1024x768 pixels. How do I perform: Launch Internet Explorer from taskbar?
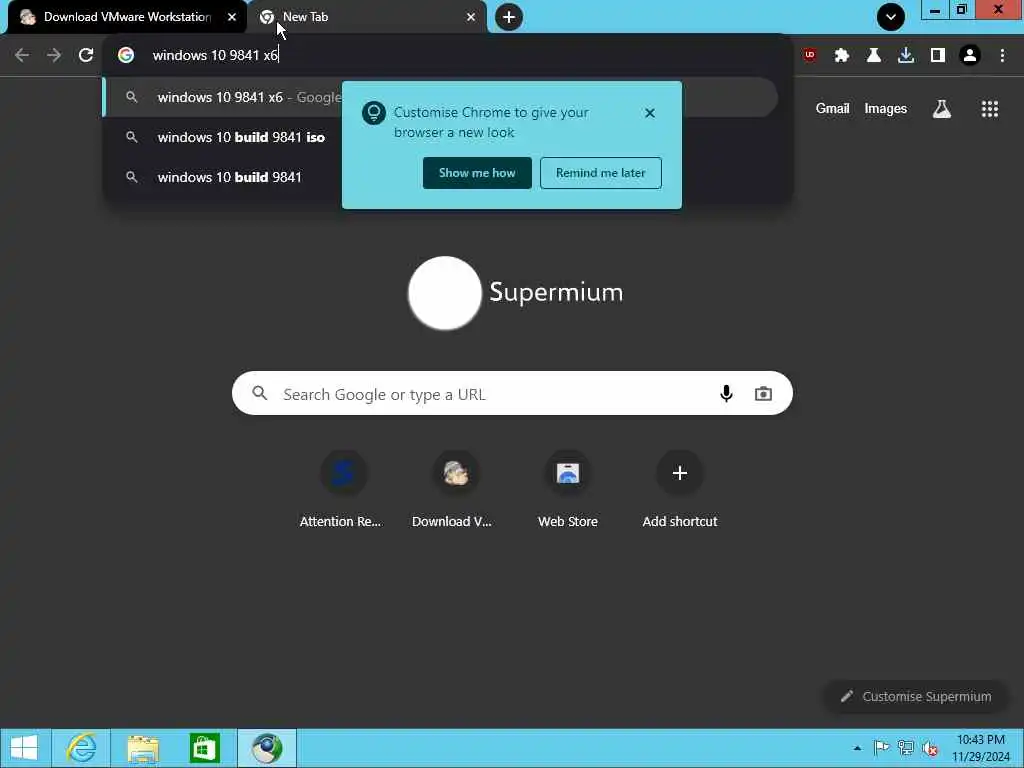pyautogui.click(x=82, y=748)
